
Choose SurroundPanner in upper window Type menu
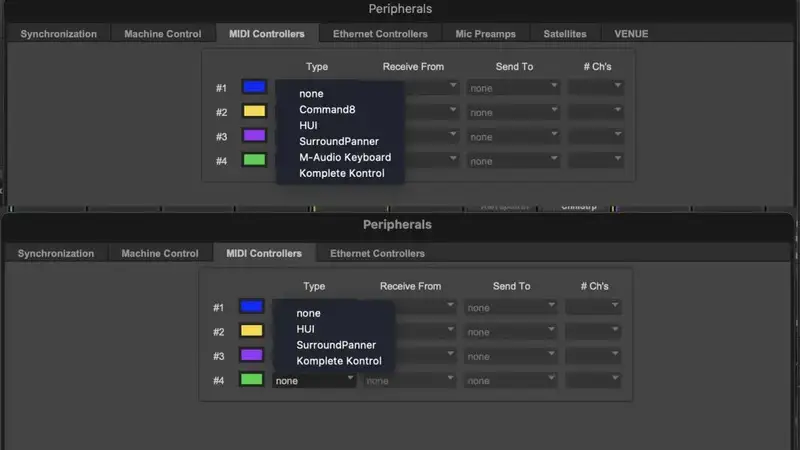click(x=340, y=141)
